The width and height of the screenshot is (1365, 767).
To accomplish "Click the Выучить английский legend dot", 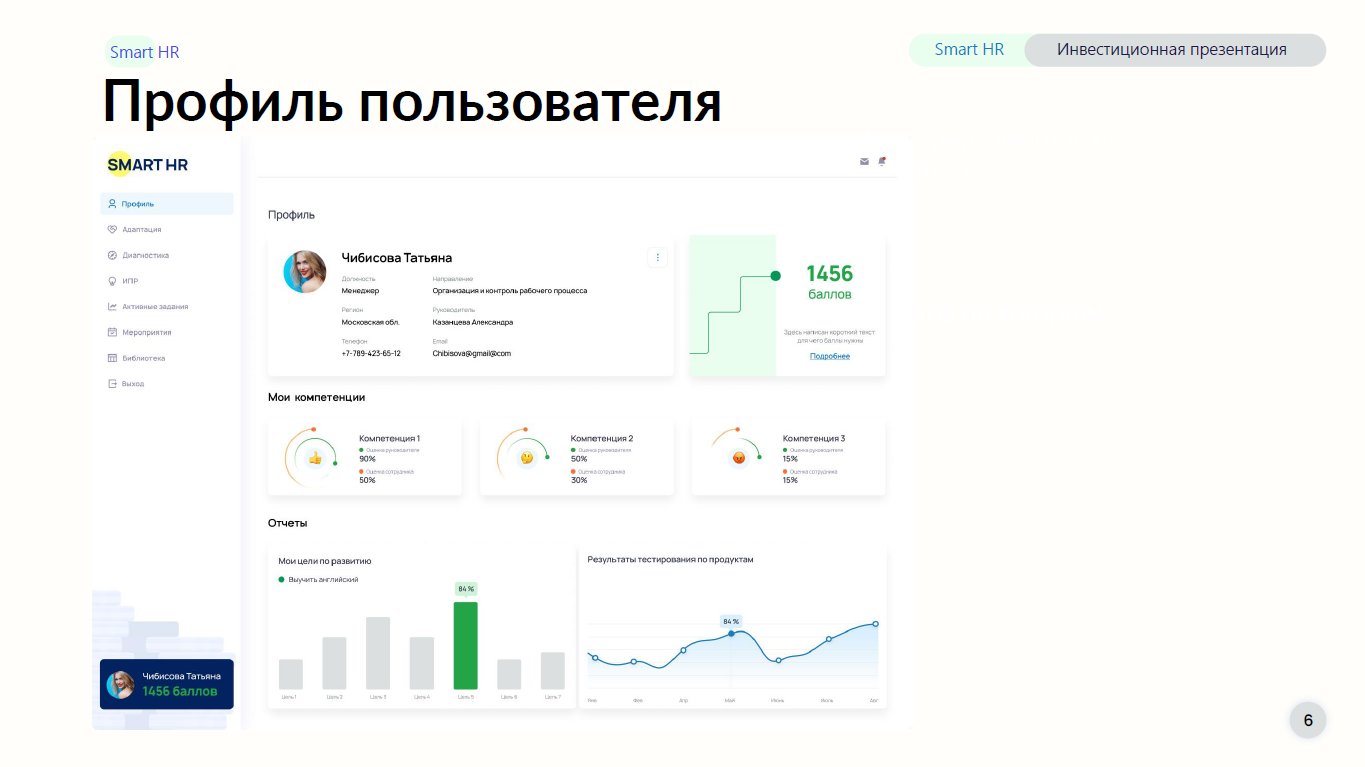I will (282, 580).
